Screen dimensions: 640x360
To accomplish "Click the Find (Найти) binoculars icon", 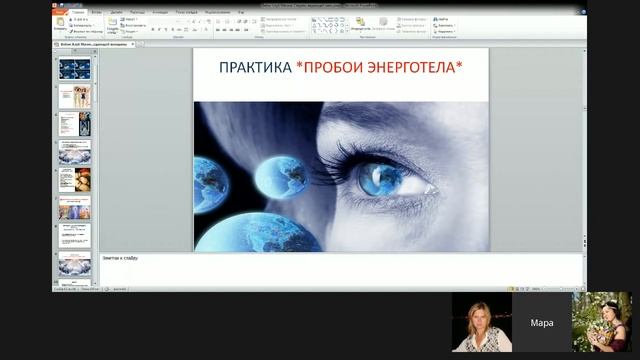I will [x=436, y=19].
